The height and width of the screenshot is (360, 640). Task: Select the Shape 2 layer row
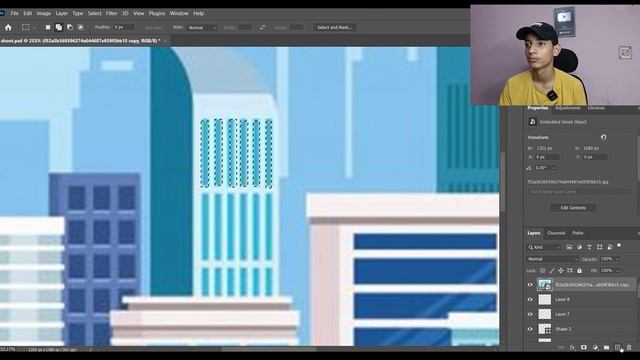[580, 329]
